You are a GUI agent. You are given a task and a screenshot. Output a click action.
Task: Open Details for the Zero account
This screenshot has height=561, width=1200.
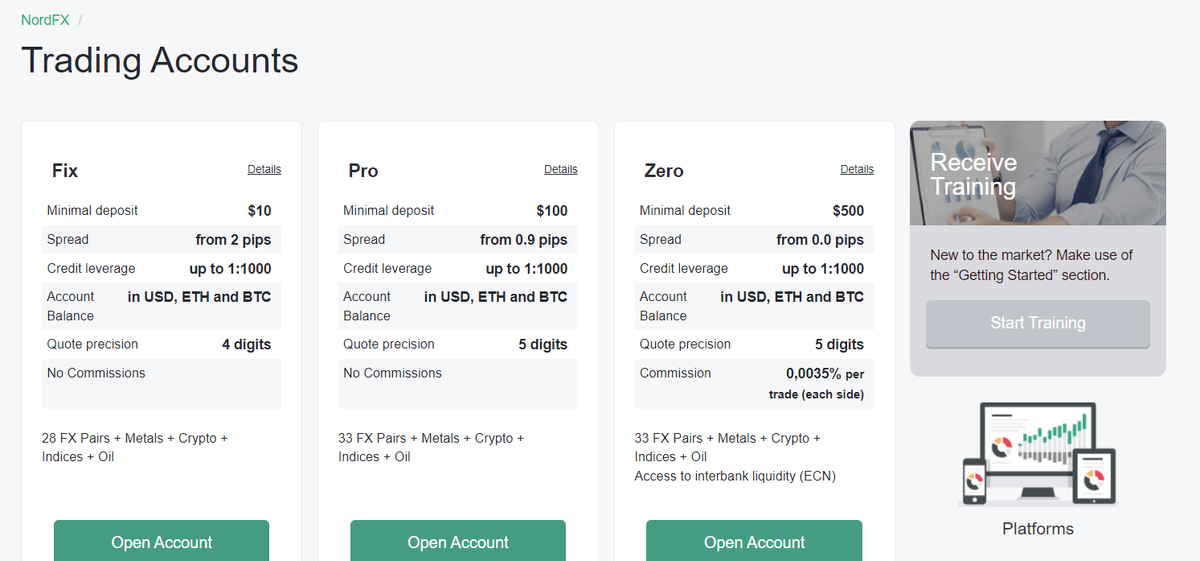(857, 169)
